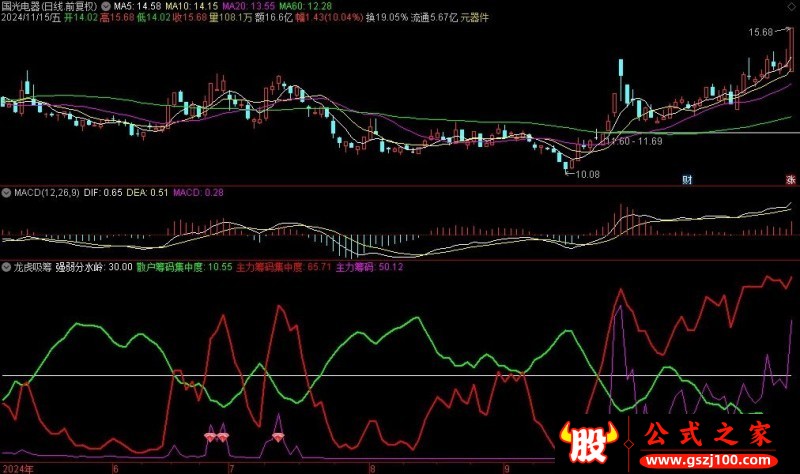This screenshot has height=474, width=800.
Task: Click the 元器件 sector label
Action: tap(474, 18)
